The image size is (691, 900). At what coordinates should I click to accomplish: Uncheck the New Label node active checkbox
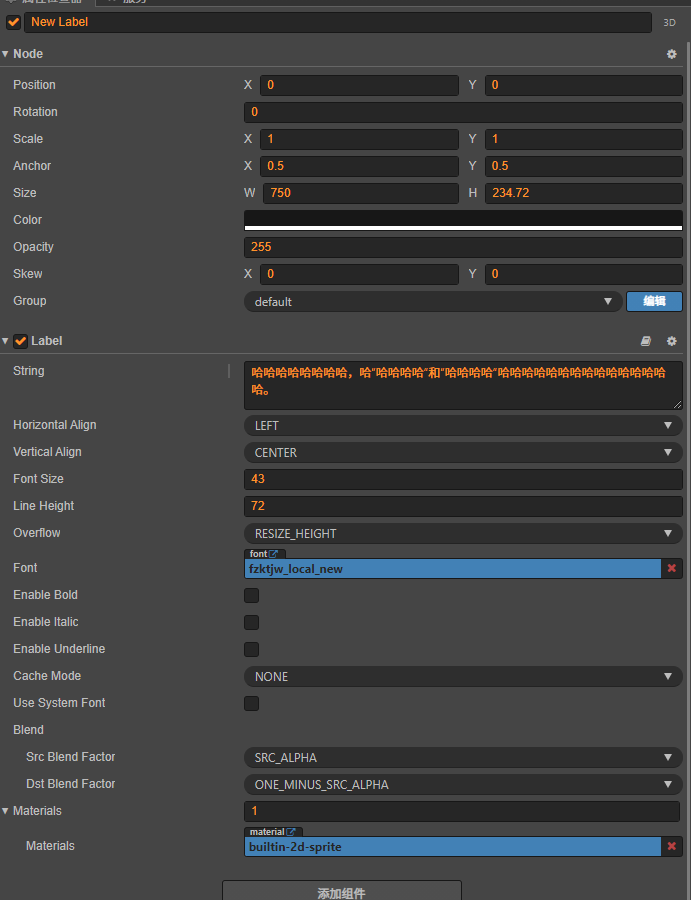point(14,22)
